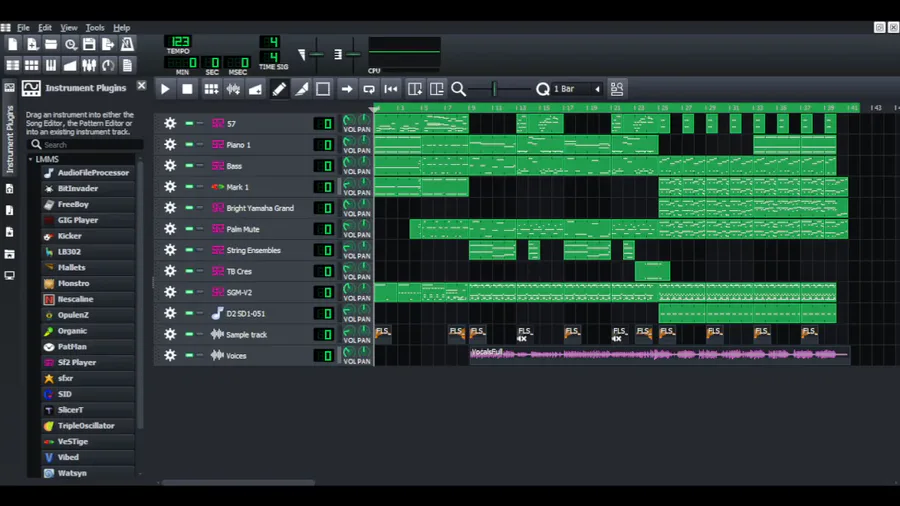The height and width of the screenshot is (506, 900).
Task: Open the Tools menu
Action: (95, 28)
